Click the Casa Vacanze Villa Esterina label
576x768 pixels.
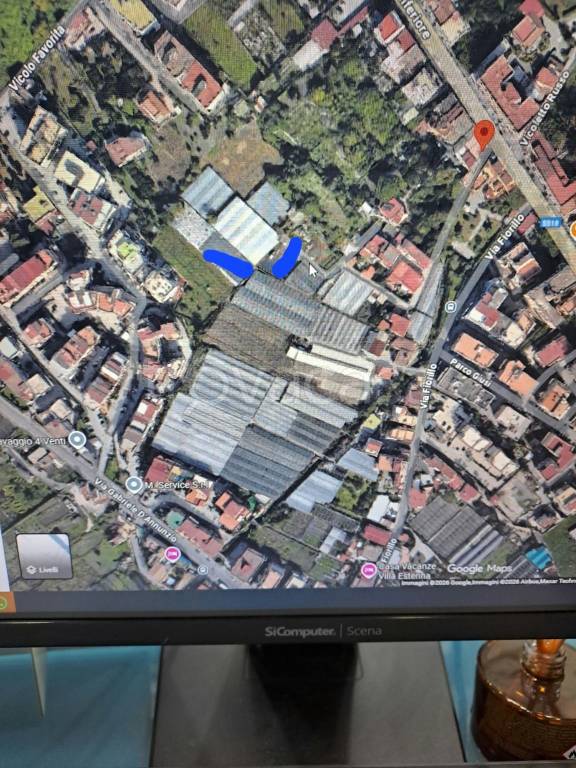(406, 571)
